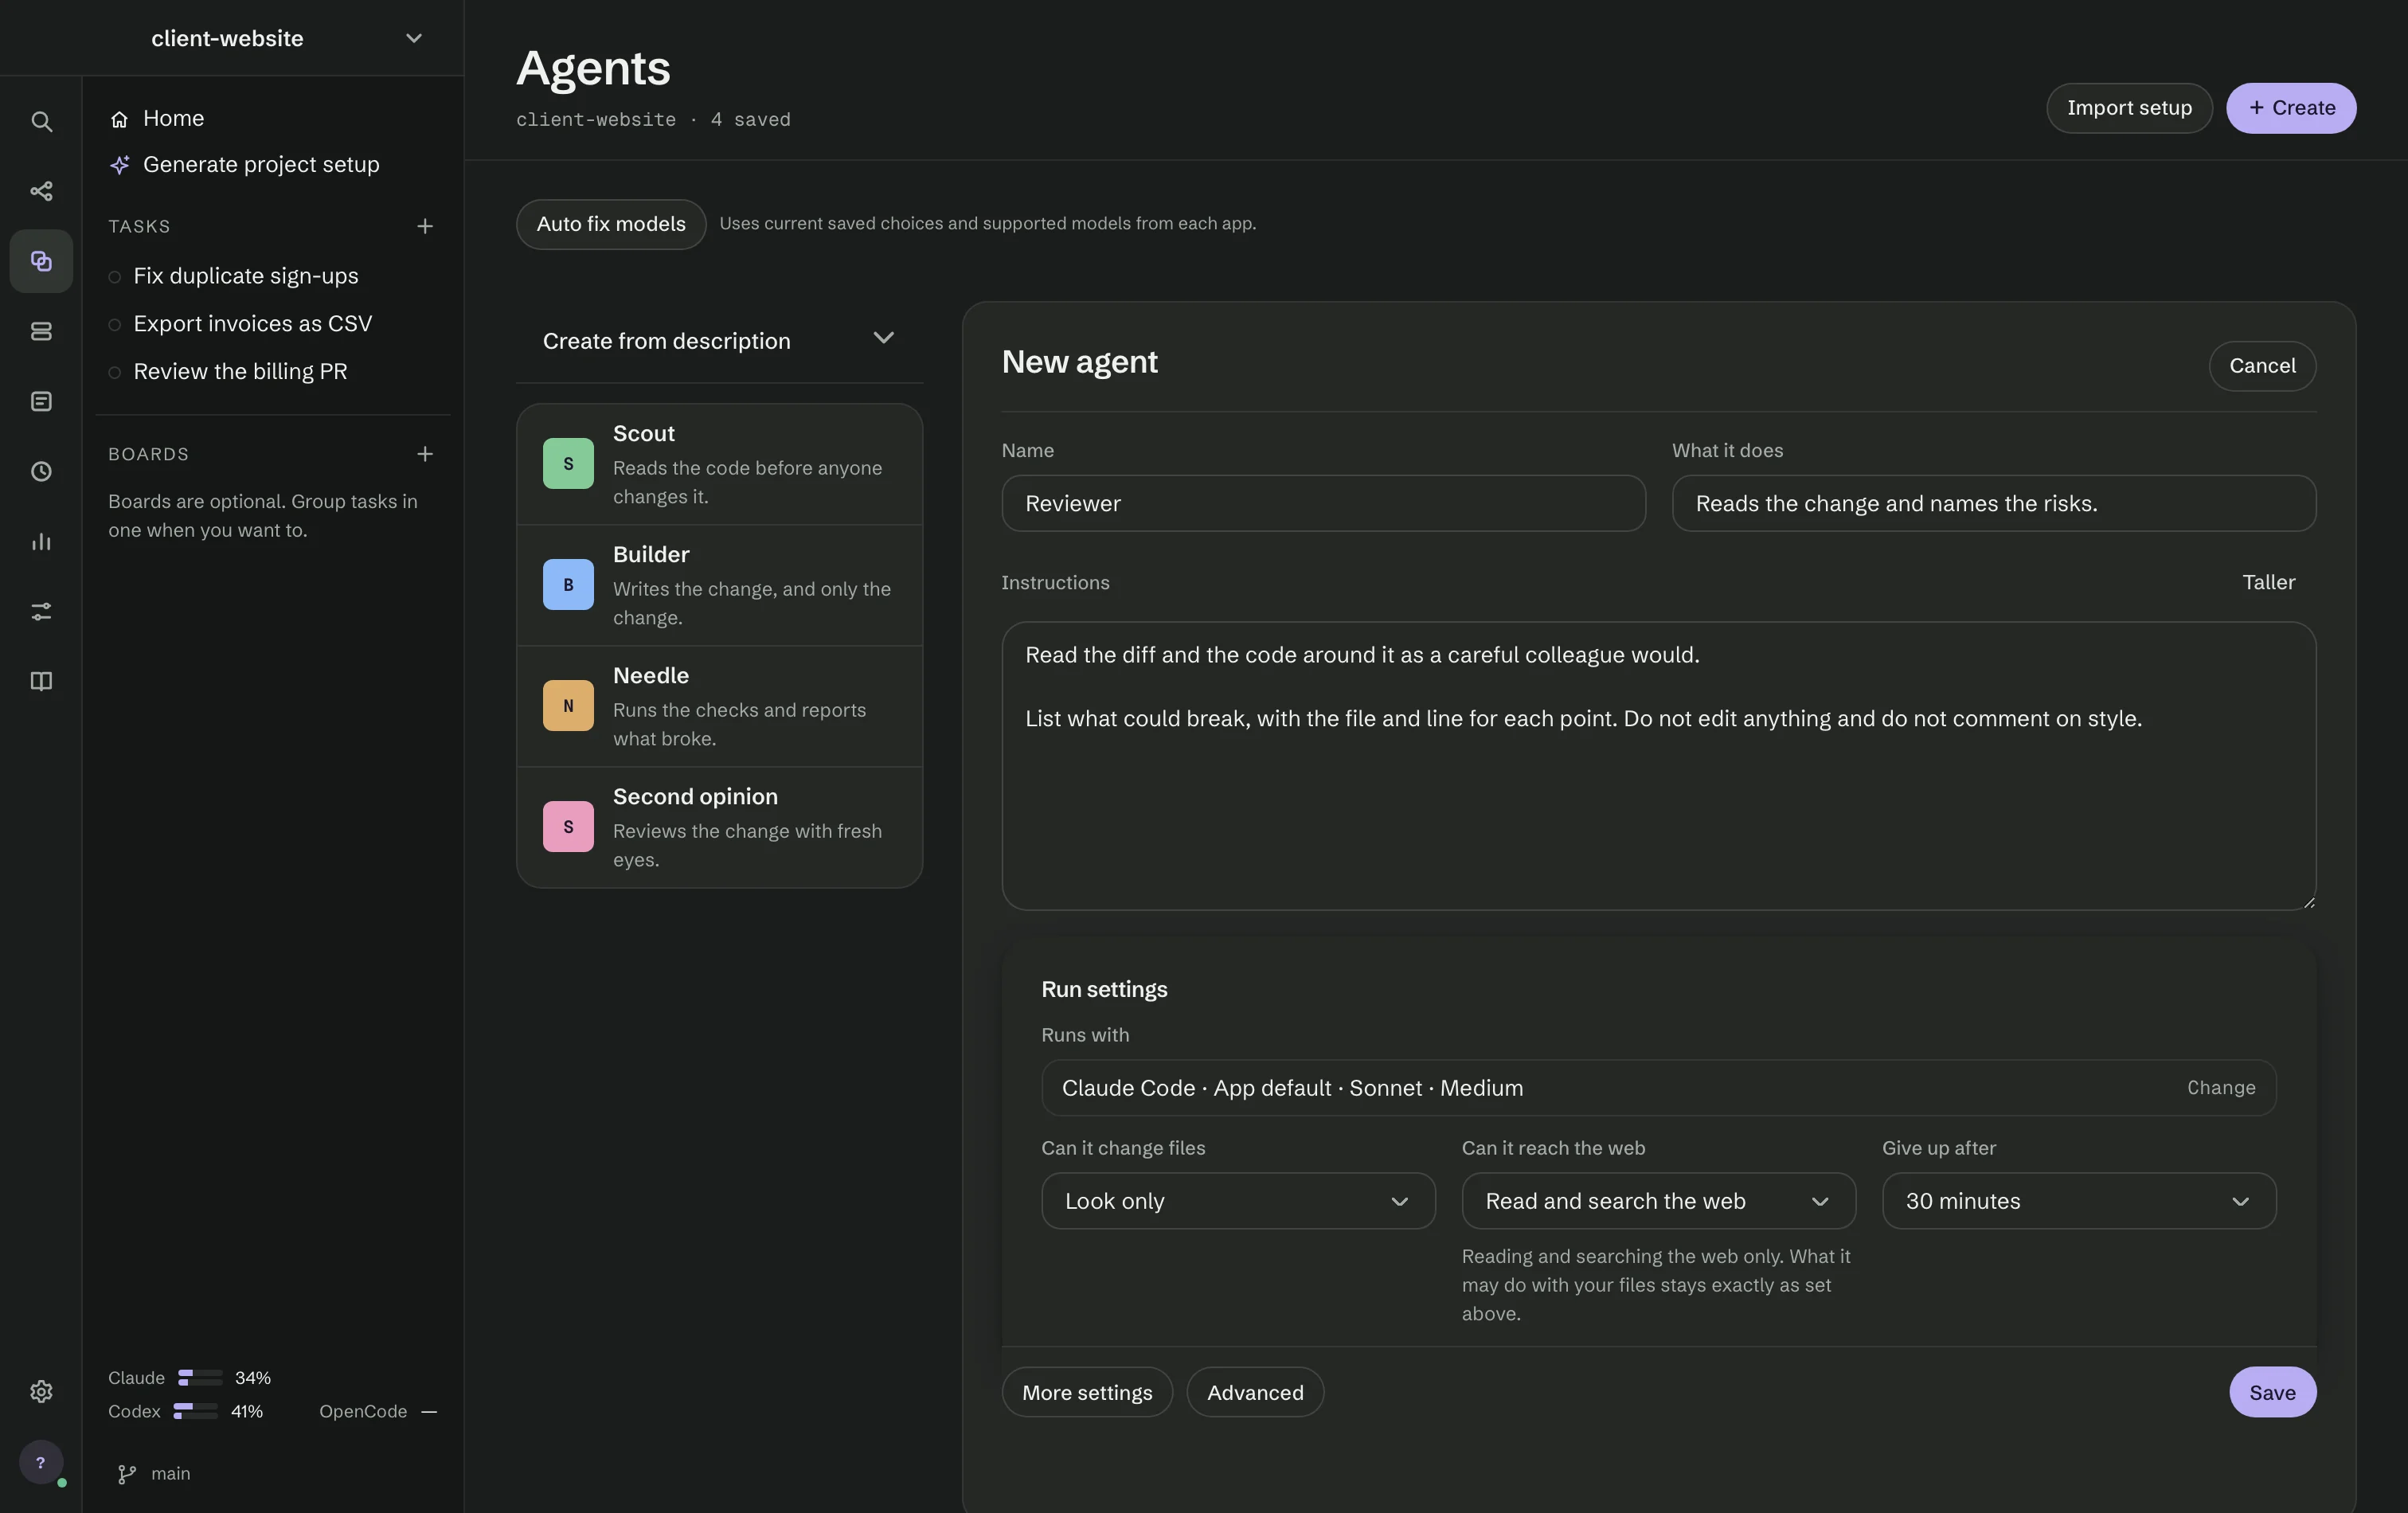
Task: Open the 30 minutes timeout dropdown
Action: pos(2079,1201)
